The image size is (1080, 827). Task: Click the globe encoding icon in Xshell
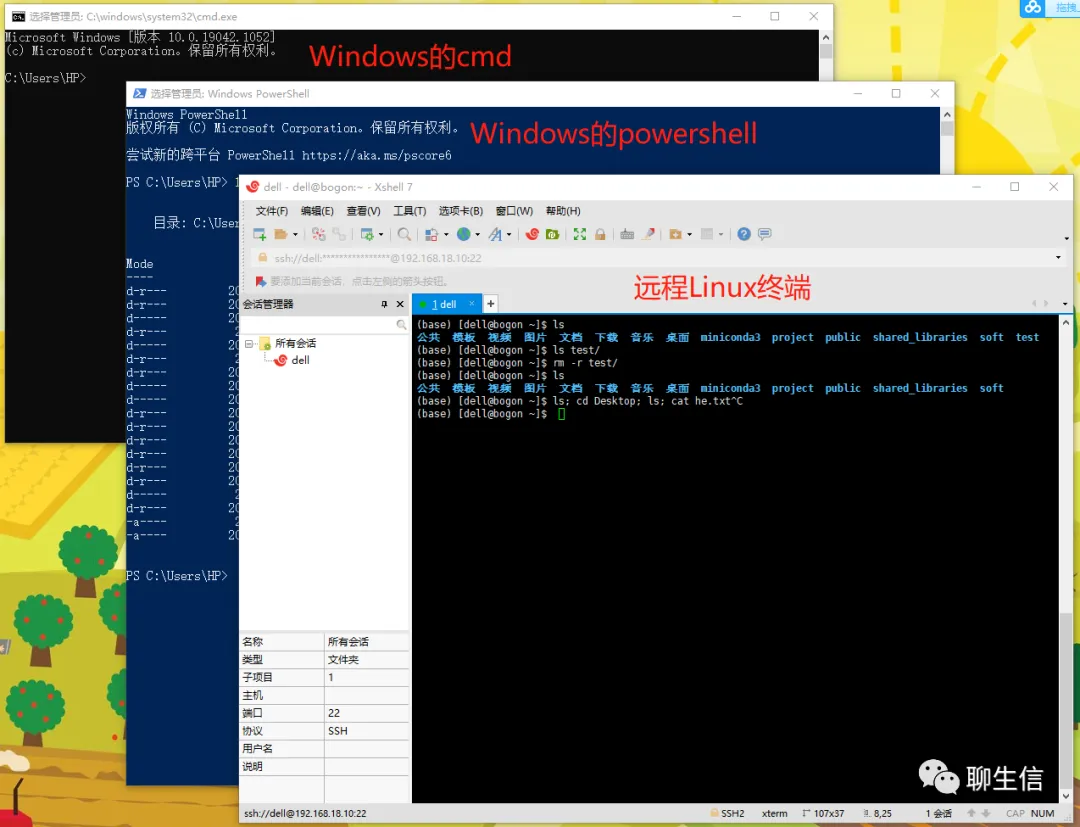(x=464, y=234)
